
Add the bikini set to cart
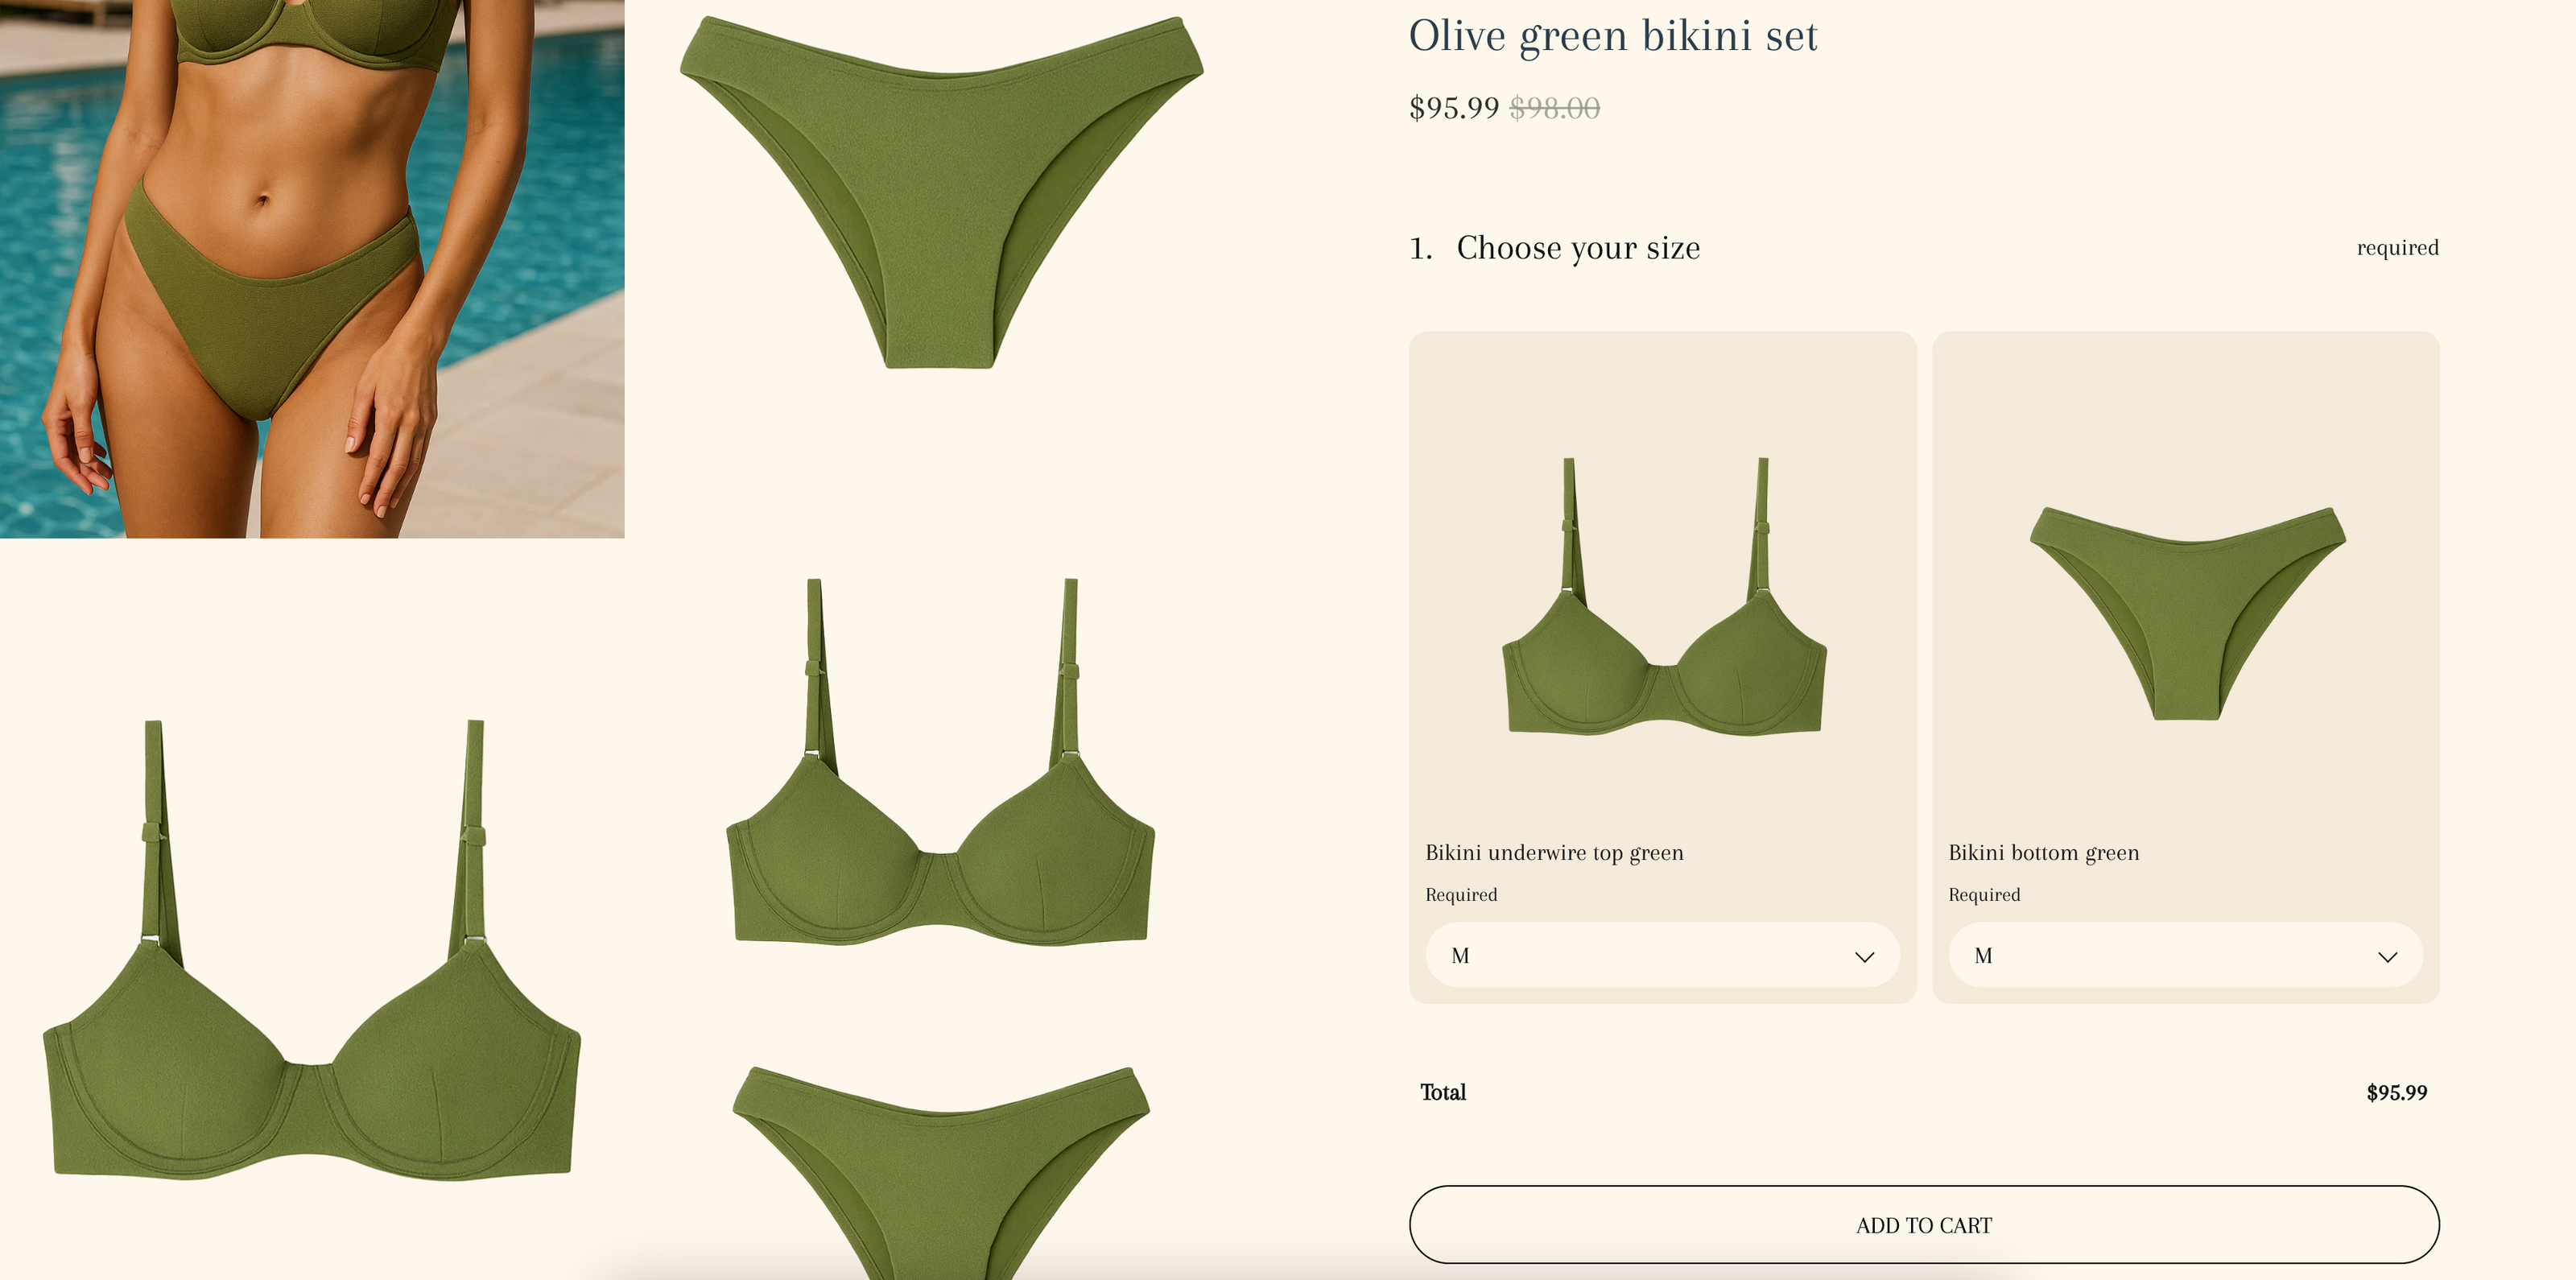coord(1924,1224)
